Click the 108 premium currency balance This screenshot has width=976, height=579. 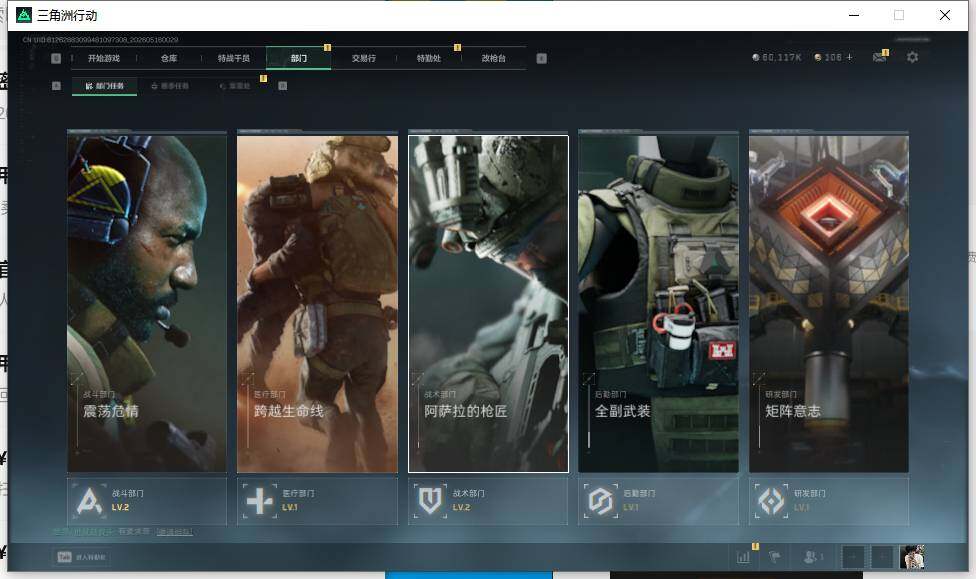pos(828,57)
